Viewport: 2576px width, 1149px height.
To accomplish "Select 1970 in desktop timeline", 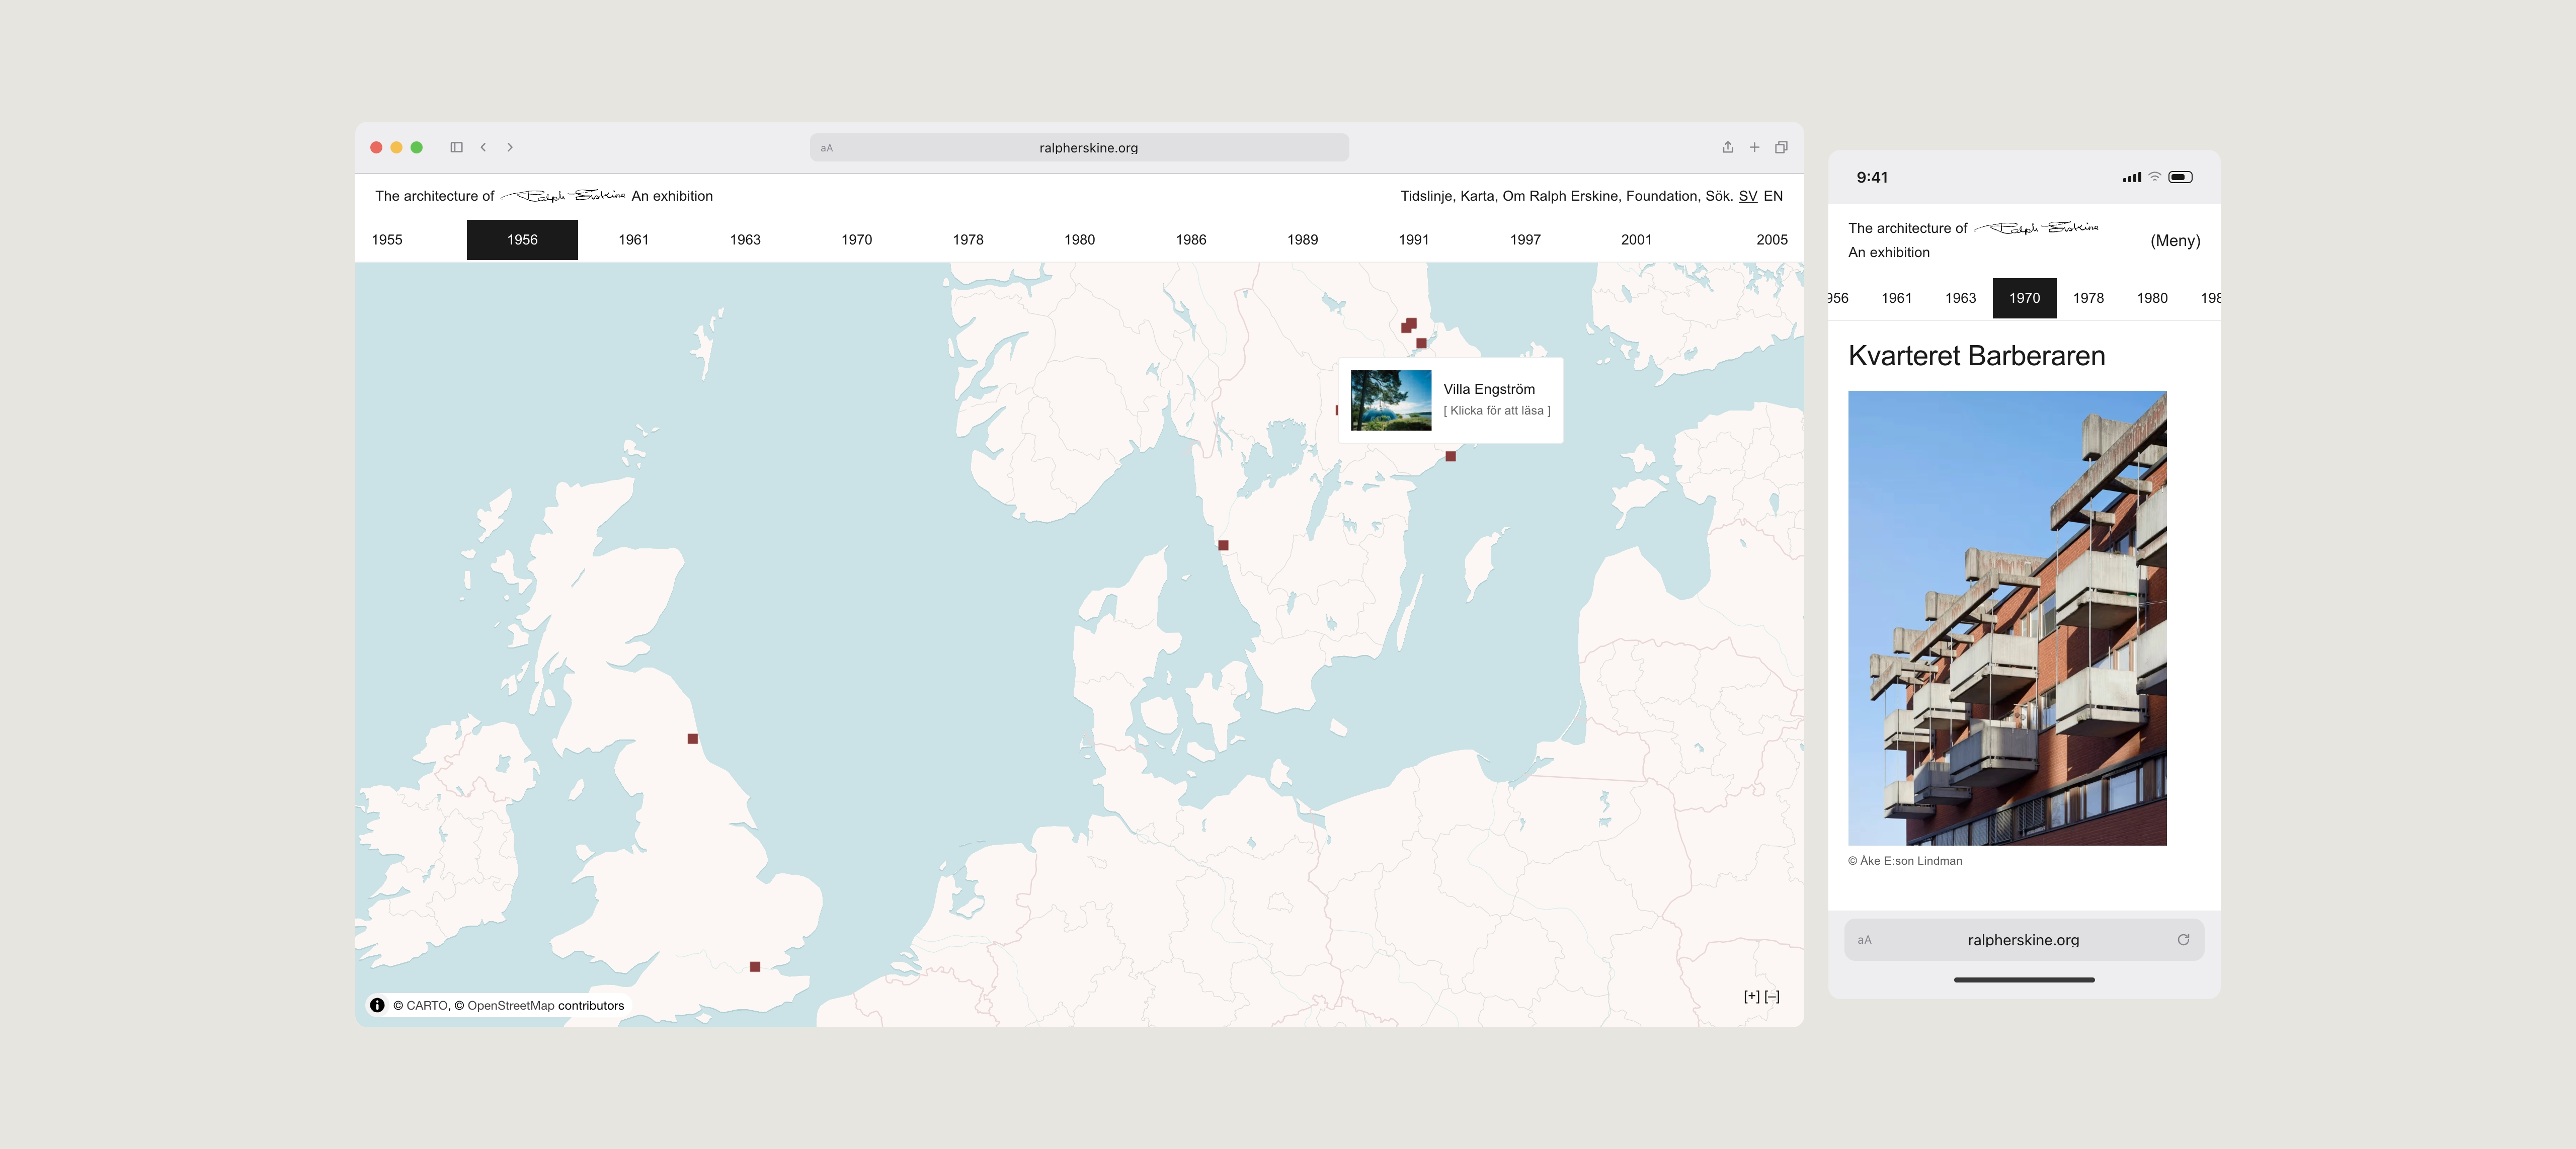I will pyautogui.click(x=857, y=240).
